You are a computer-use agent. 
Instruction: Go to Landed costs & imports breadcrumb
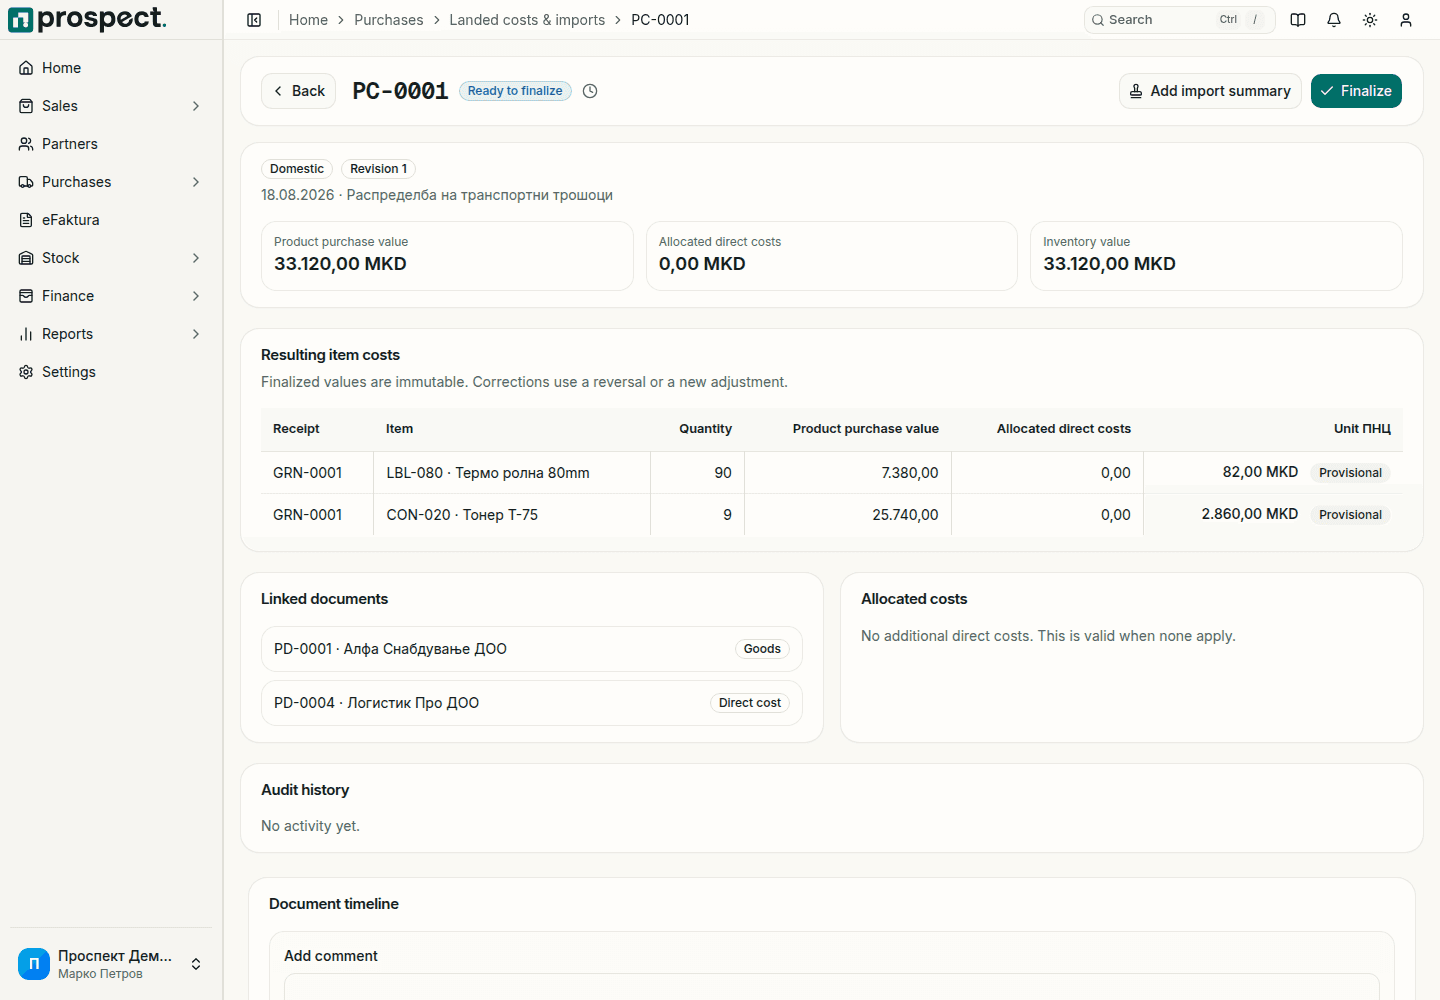coord(527,20)
